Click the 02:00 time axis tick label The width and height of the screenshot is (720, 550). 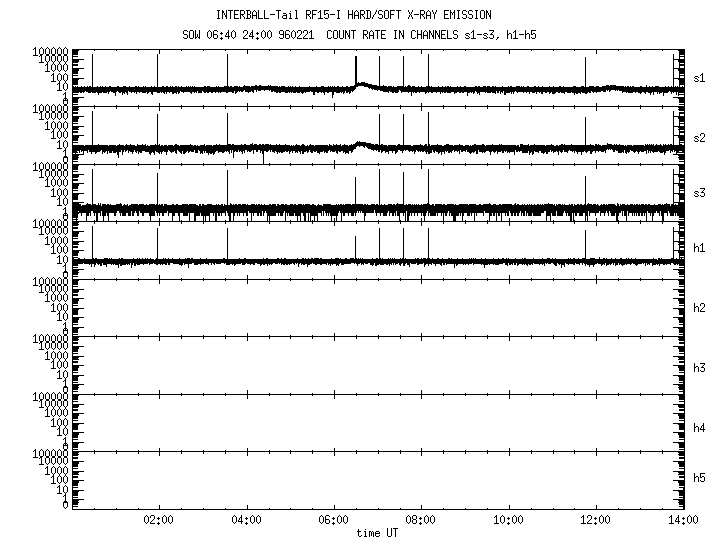[158, 520]
